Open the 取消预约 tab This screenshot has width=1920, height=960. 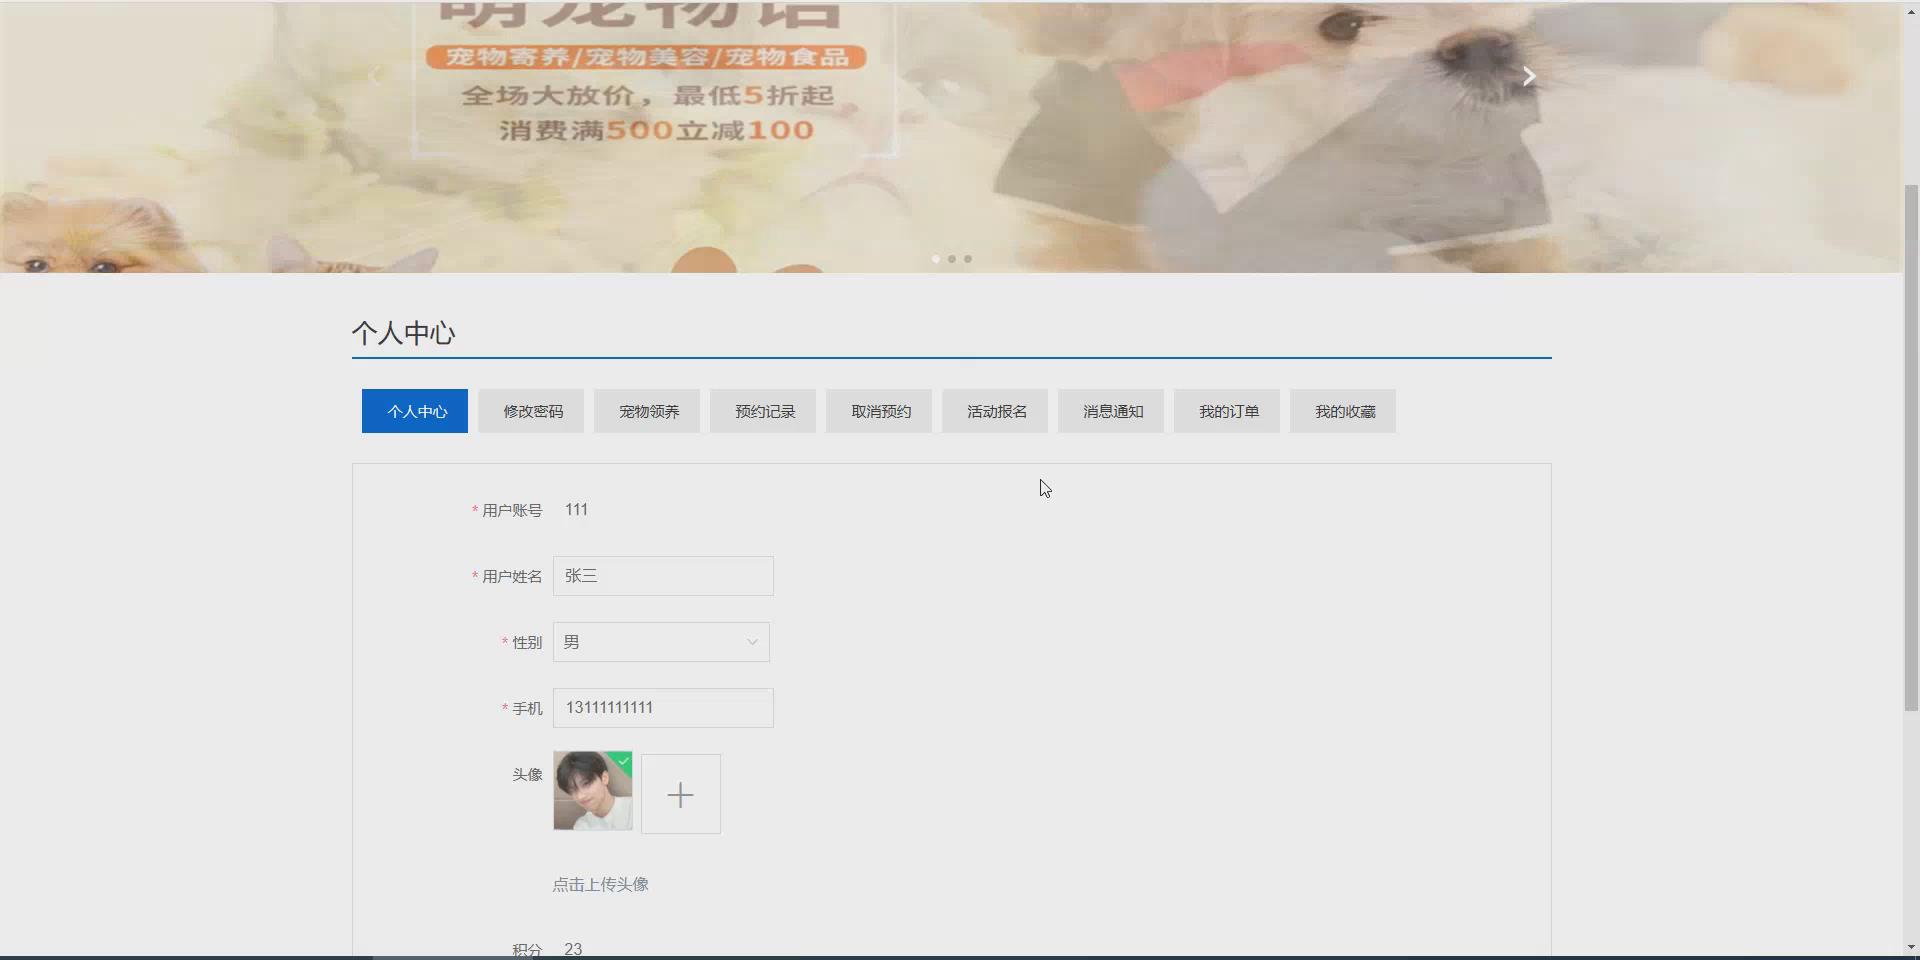(x=878, y=410)
